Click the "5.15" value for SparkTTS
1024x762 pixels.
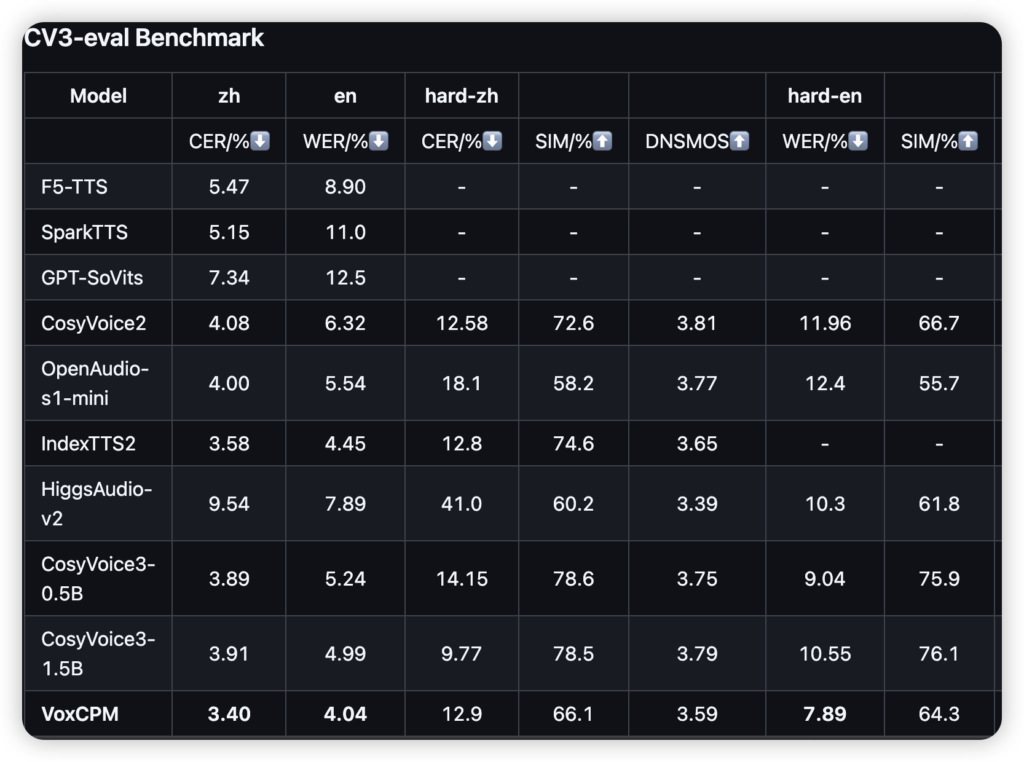coord(229,232)
